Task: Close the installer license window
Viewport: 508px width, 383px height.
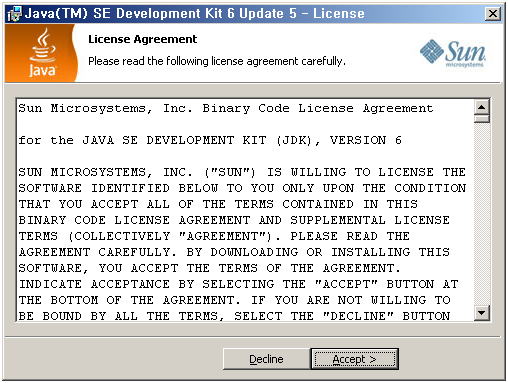Action: point(493,14)
